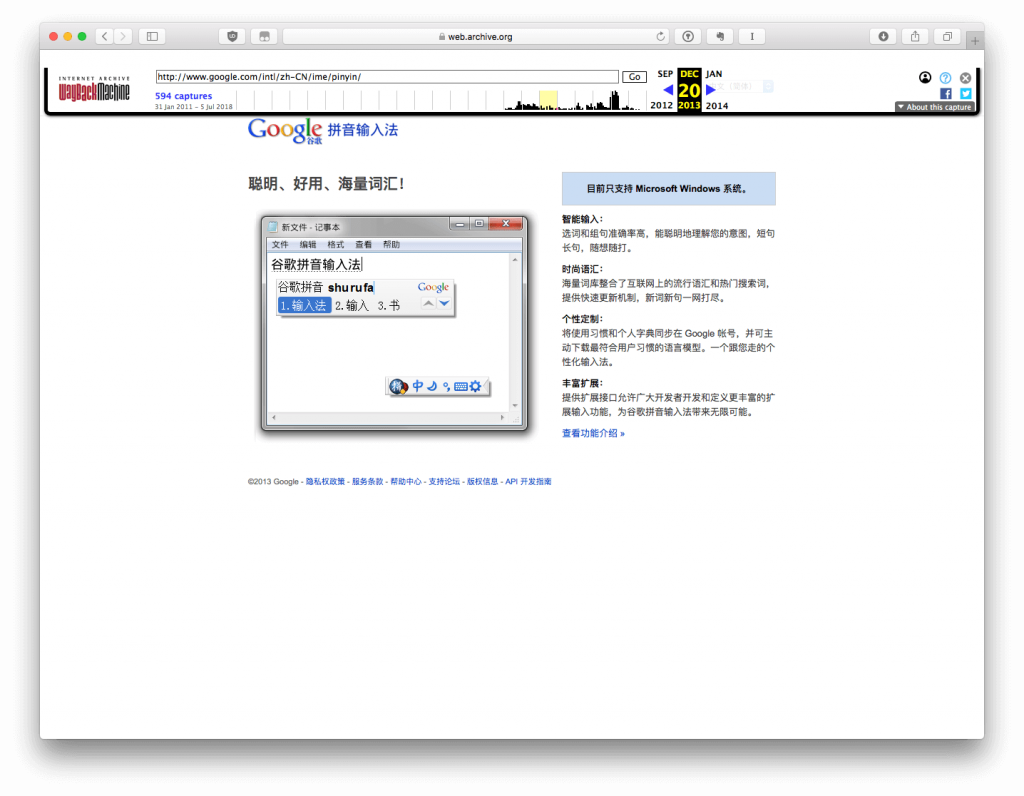The width and height of the screenshot is (1024, 796).
Task: Click the blue next-capture arrow near JAN
Action: [x=710, y=89]
